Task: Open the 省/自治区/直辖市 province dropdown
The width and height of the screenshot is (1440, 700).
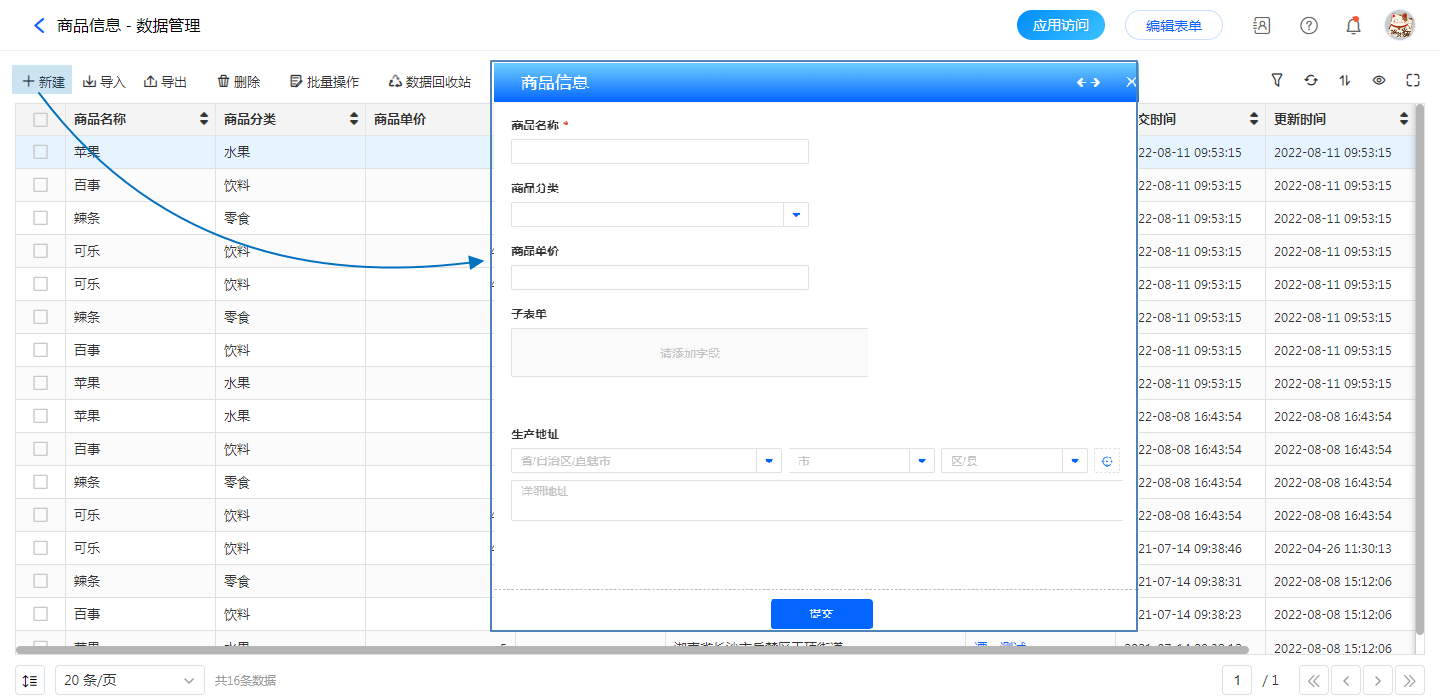Action: click(768, 461)
